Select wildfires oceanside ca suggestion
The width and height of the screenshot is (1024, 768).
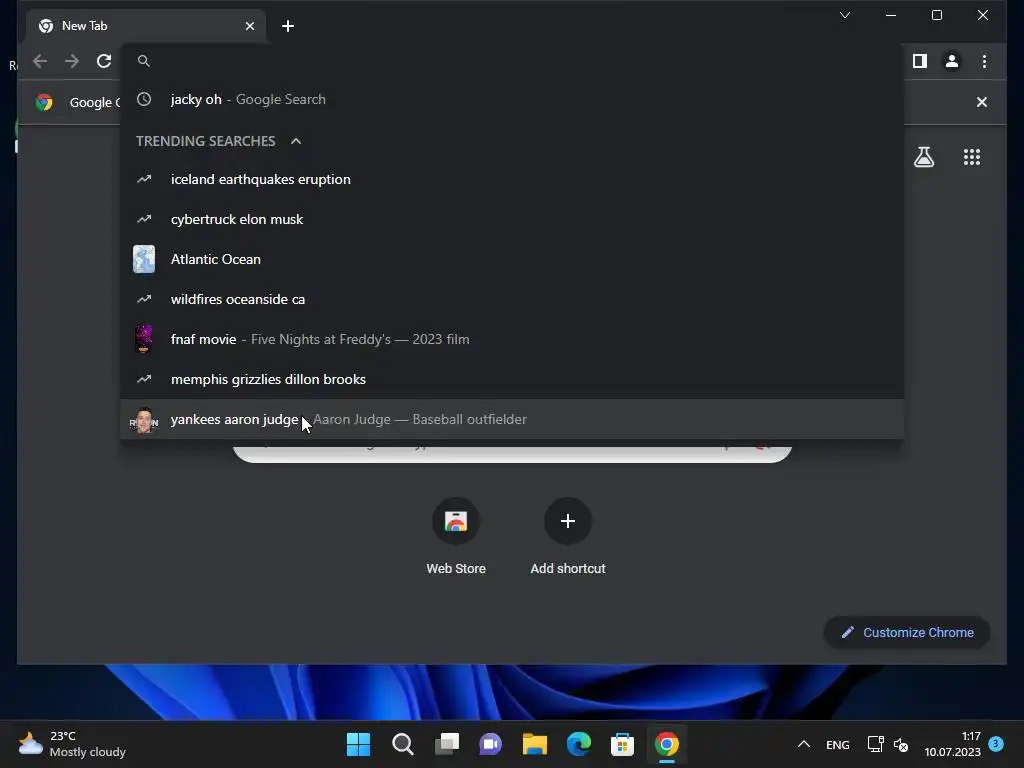[512, 299]
